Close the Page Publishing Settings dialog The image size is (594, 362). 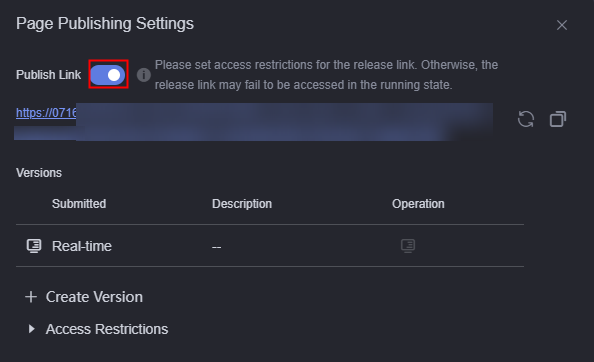point(562,25)
